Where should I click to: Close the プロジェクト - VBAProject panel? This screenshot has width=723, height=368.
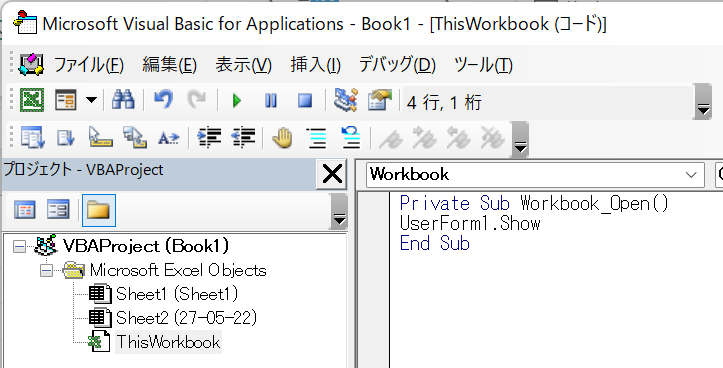(x=332, y=175)
